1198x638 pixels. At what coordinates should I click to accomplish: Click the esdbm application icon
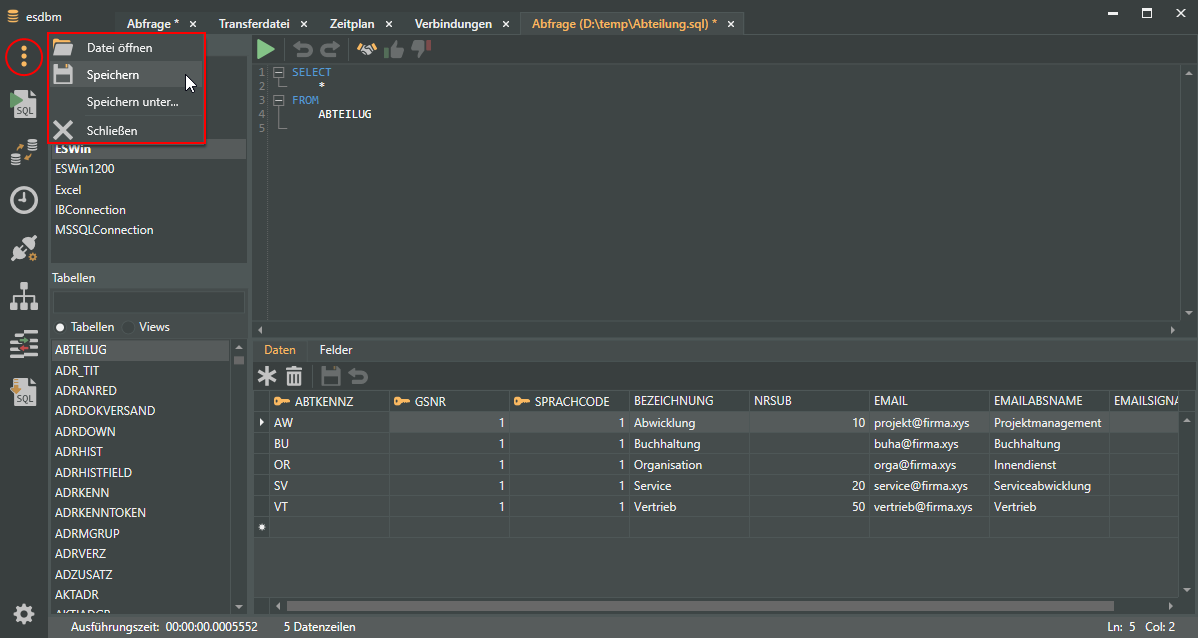tap(13, 17)
